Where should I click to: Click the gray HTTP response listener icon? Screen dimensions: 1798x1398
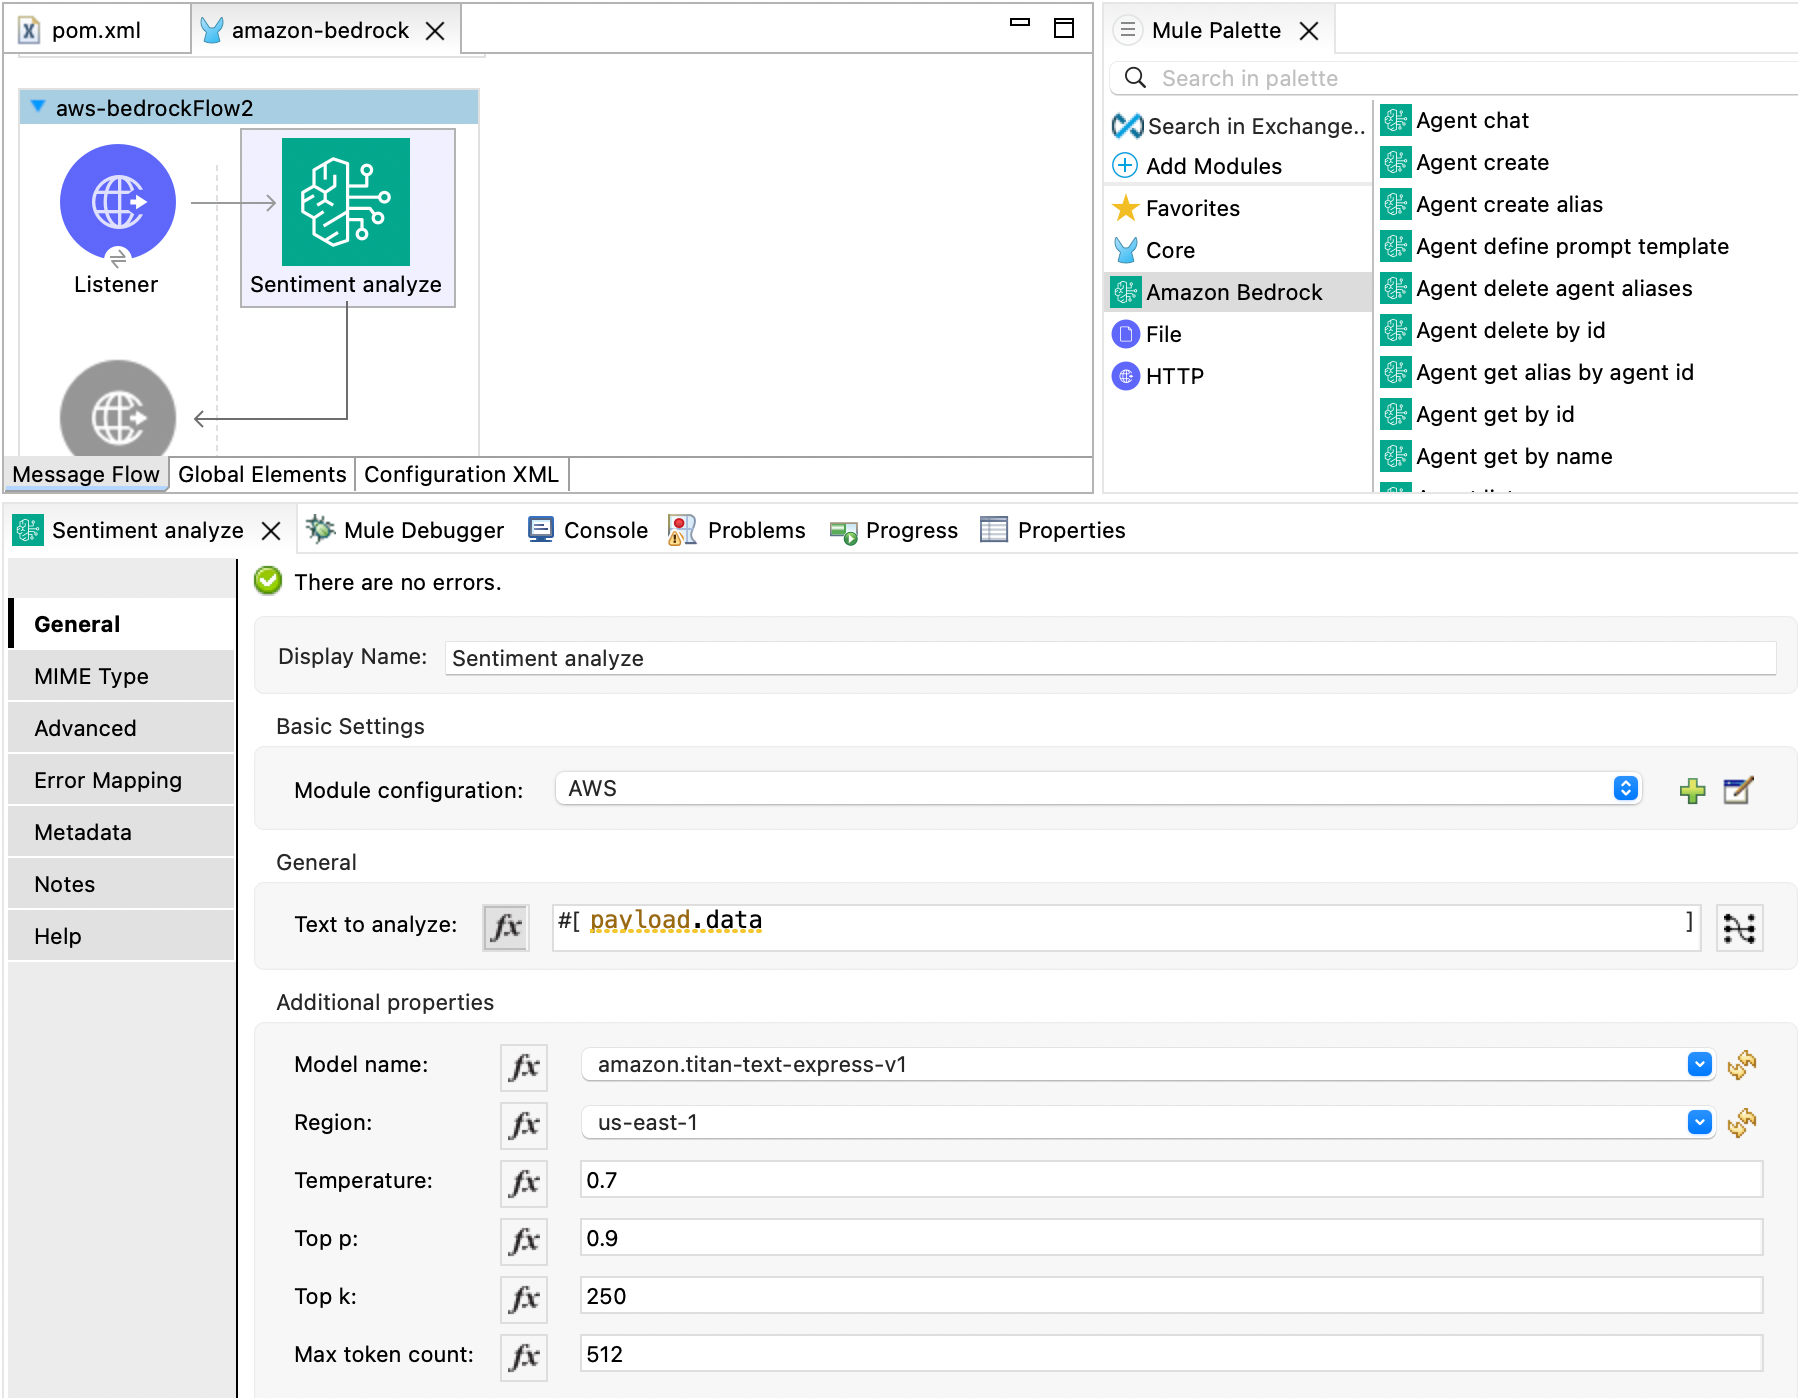118,410
